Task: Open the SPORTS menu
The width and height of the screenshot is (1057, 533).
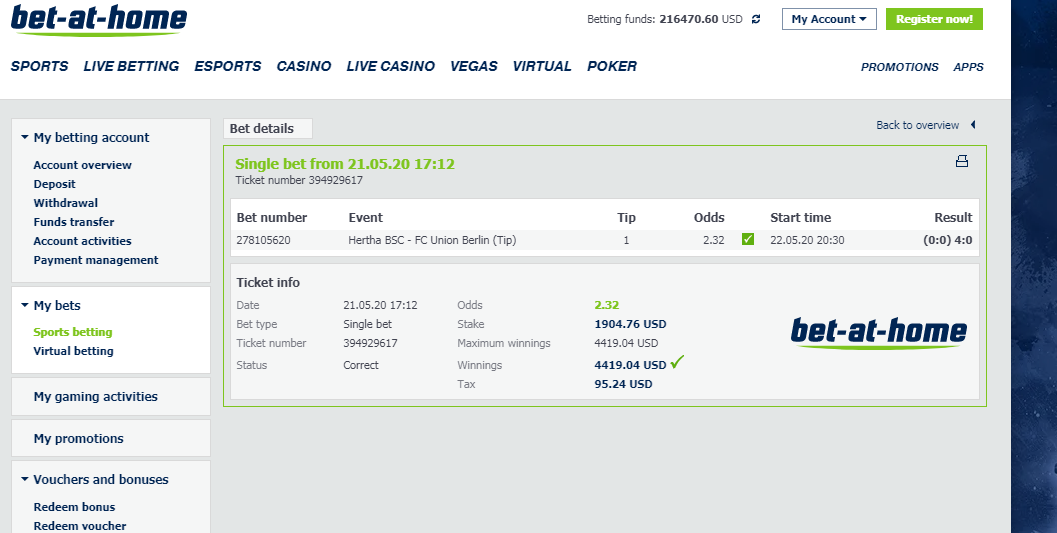Action: coord(39,66)
